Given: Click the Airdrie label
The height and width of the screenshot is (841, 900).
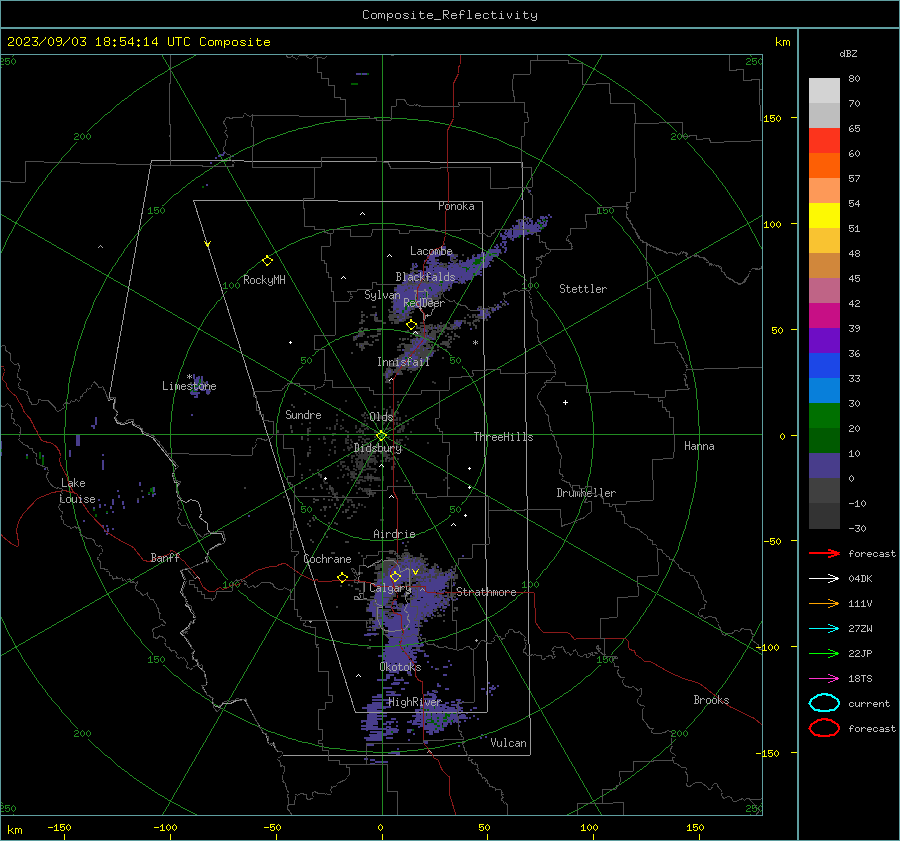Looking at the screenshot, I should tap(394, 534).
